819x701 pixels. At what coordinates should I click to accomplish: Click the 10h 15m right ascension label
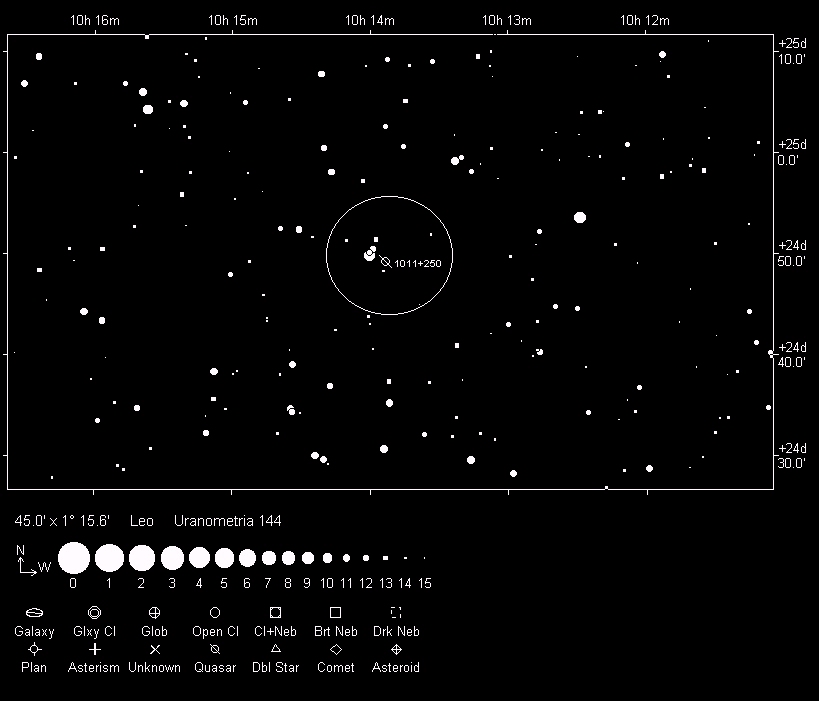click(x=233, y=20)
